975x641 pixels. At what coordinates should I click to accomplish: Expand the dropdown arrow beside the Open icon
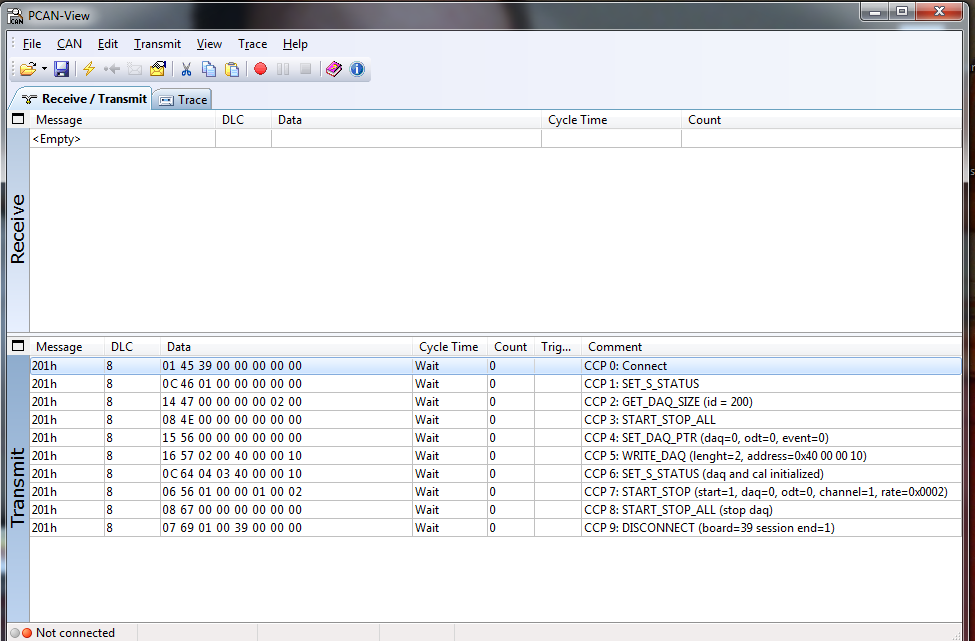coord(44,69)
